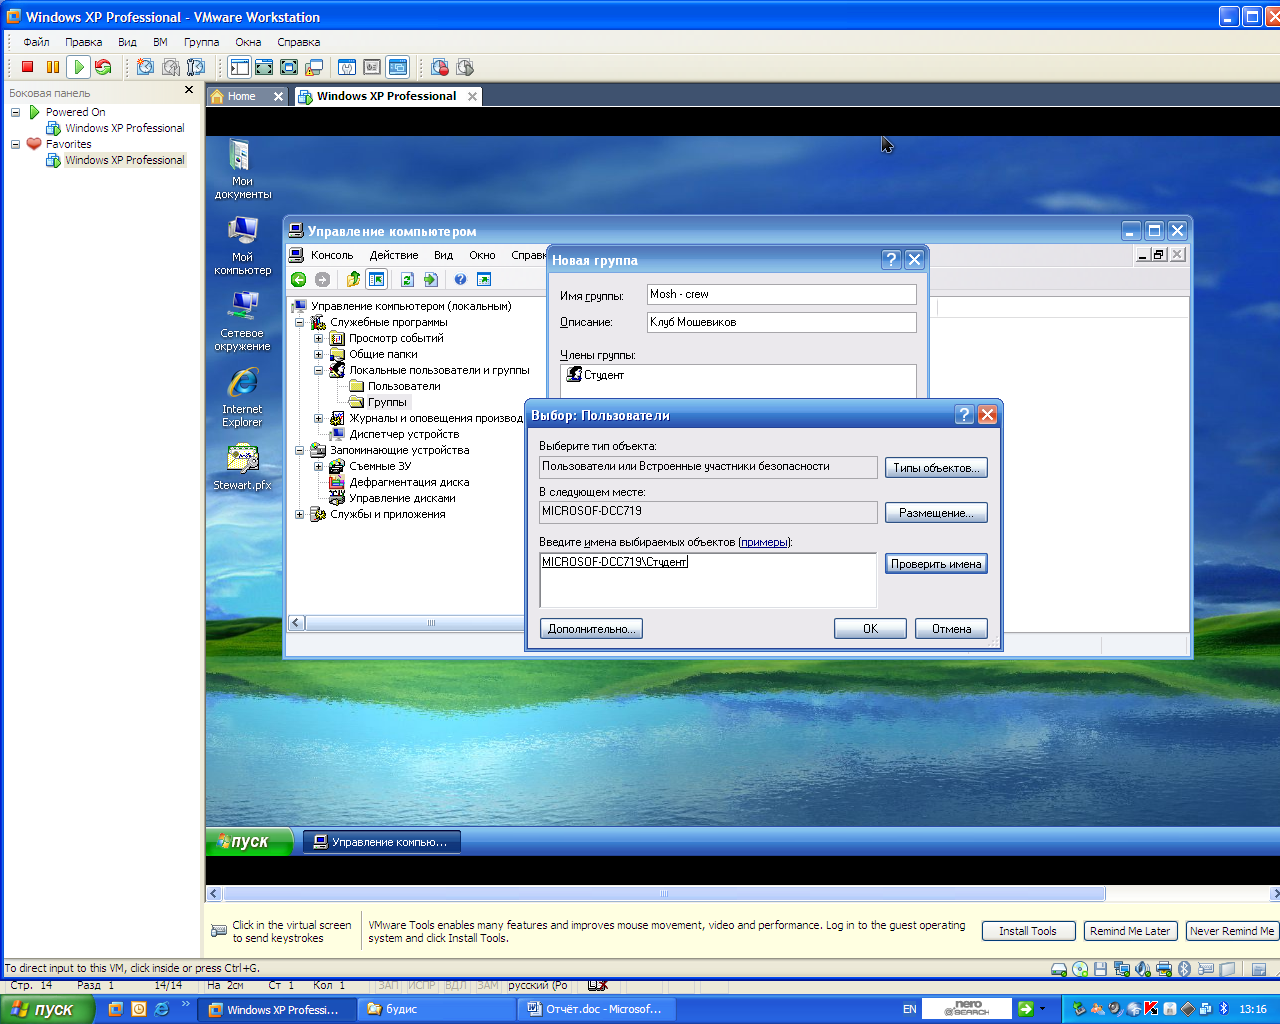Open the Группа menu in VMware
Viewport: 1280px width, 1024px height.
tap(201, 42)
